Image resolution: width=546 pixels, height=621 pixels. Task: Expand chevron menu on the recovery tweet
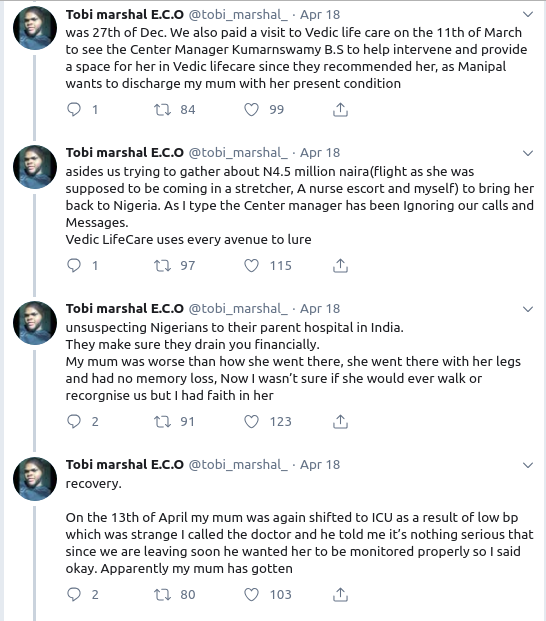point(528,465)
